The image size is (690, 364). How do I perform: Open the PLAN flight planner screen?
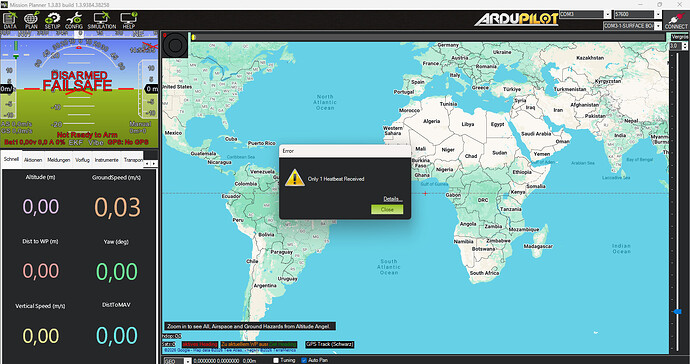31,20
